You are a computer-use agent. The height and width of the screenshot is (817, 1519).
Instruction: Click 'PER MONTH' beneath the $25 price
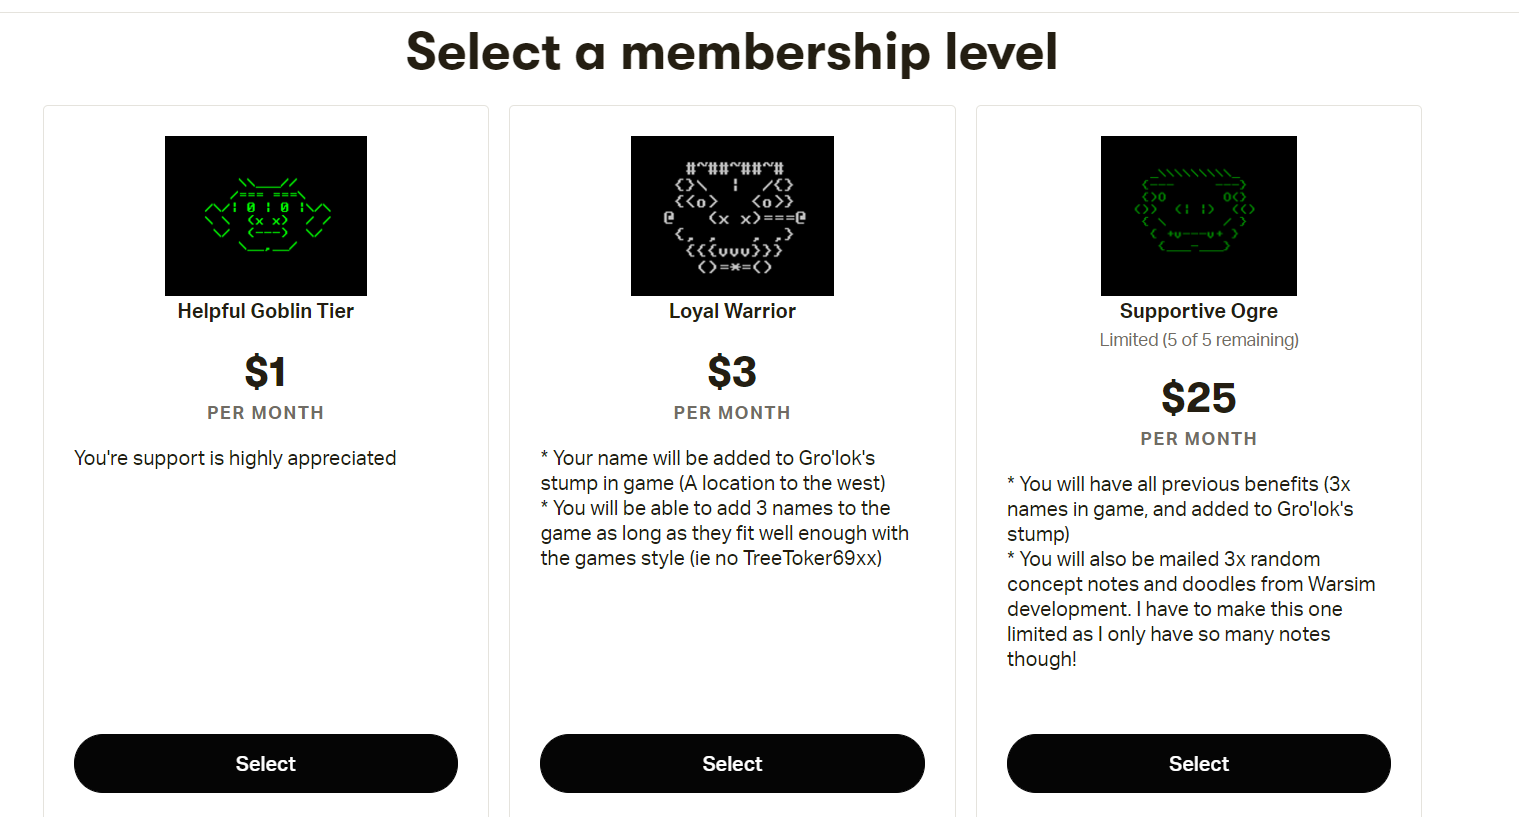click(x=1198, y=439)
